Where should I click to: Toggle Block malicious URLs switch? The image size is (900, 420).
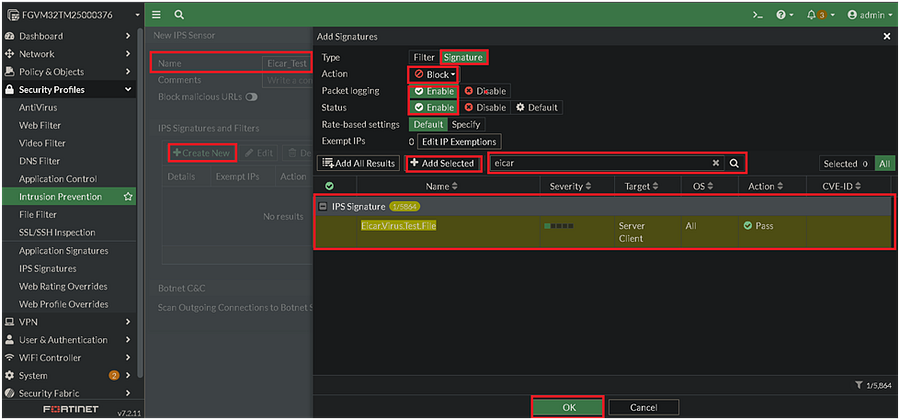point(251,97)
